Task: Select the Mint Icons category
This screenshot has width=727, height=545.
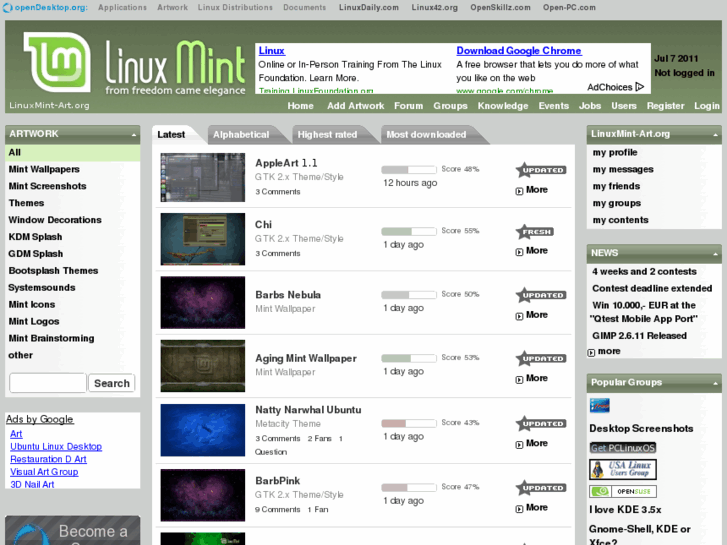Action: pos(32,304)
